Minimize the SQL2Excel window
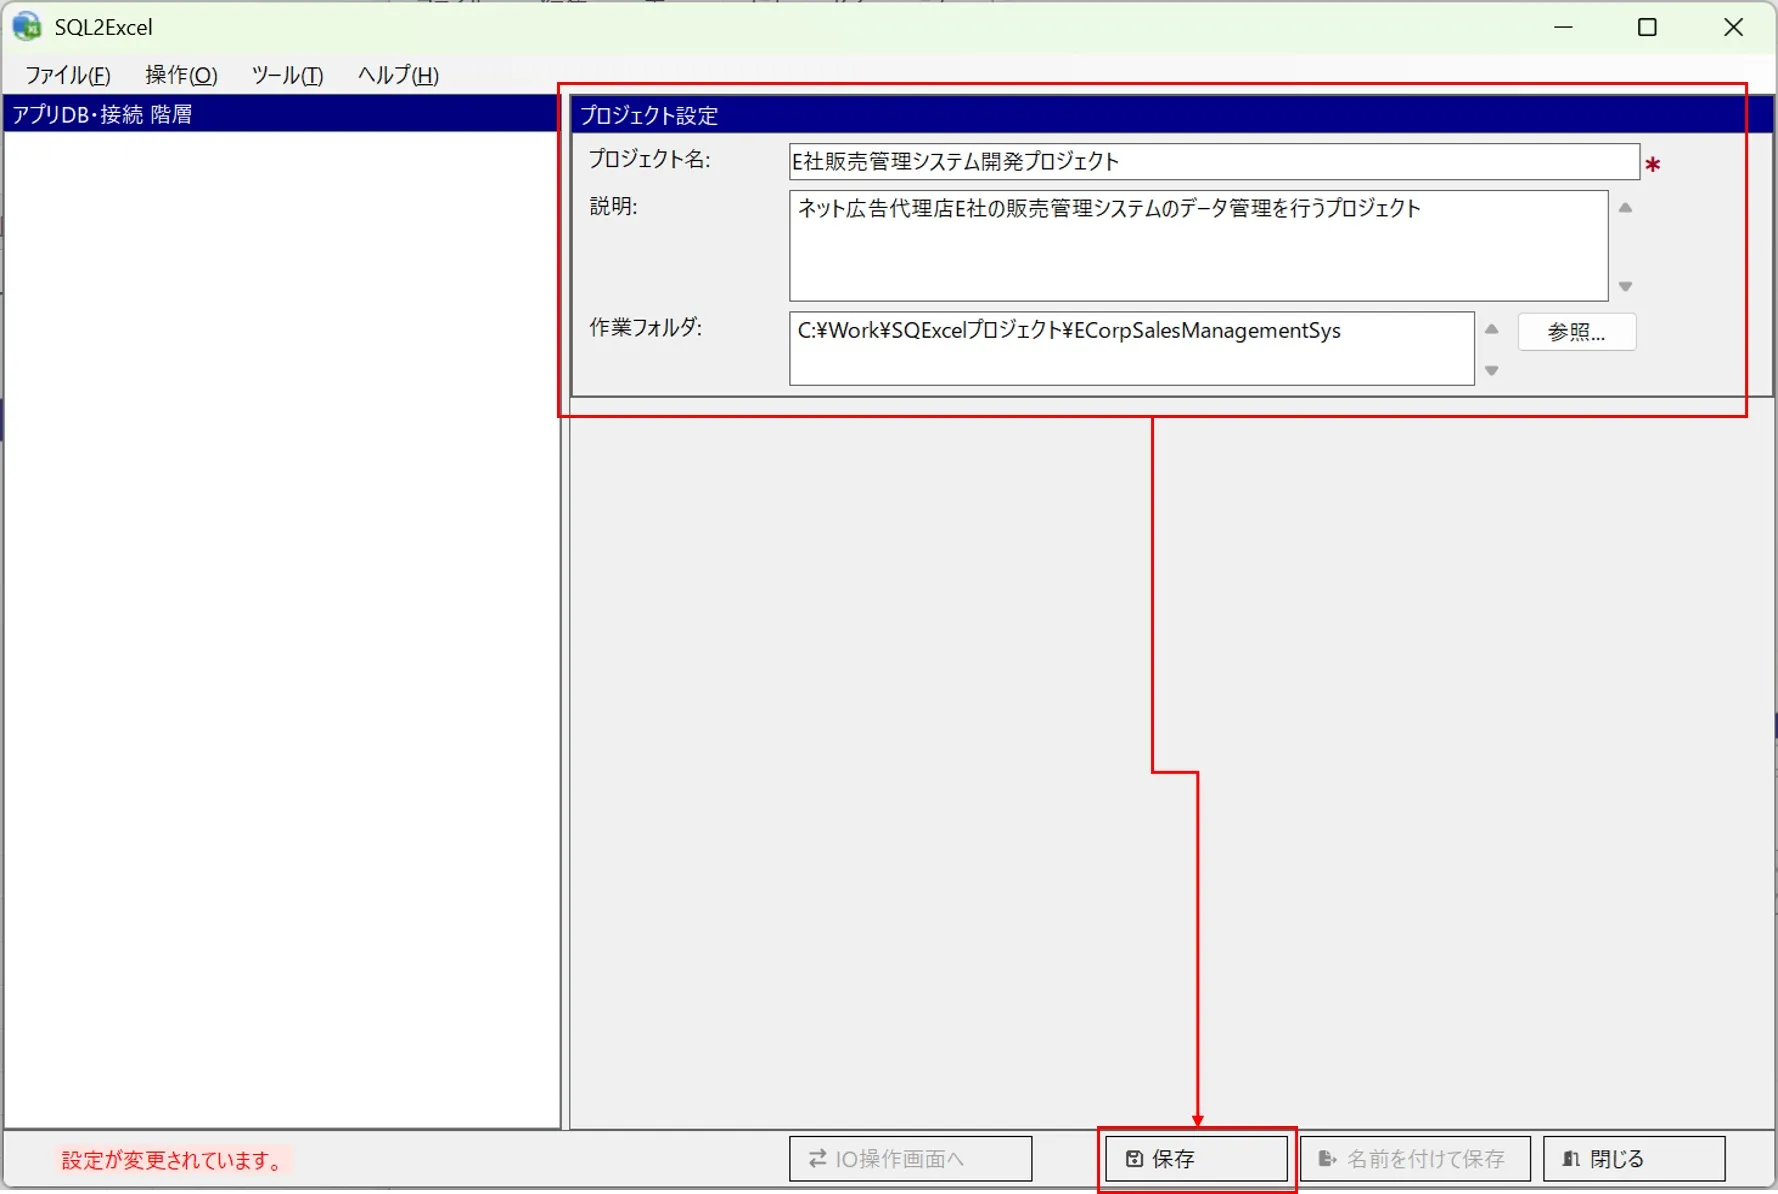The height and width of the screenshot is (1194, 1778). 1563,27
